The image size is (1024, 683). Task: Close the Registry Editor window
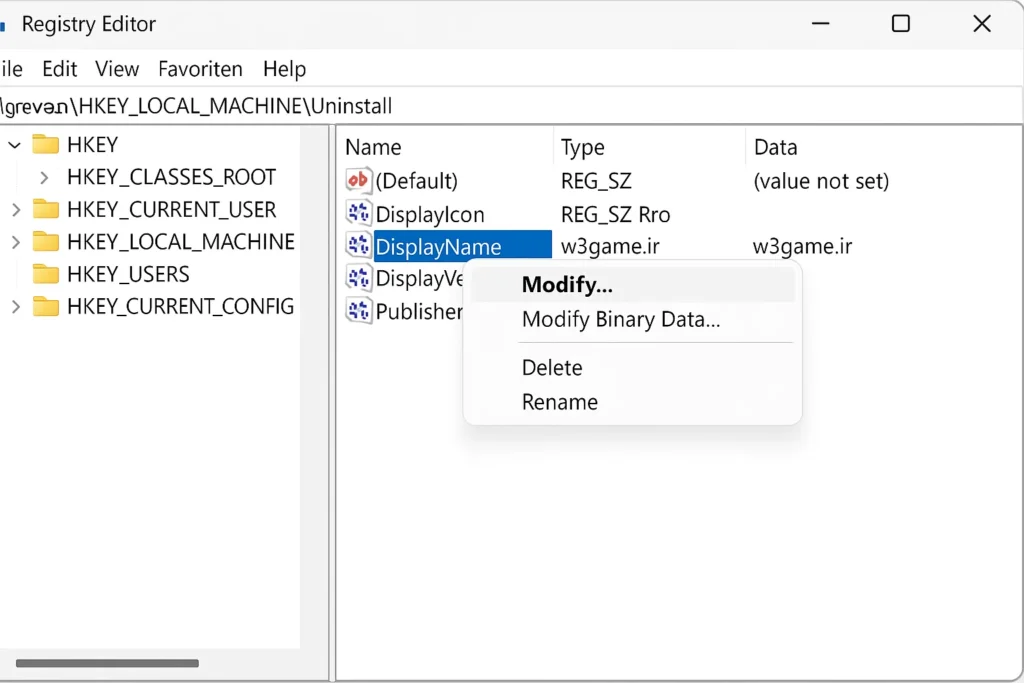point(982,24)
